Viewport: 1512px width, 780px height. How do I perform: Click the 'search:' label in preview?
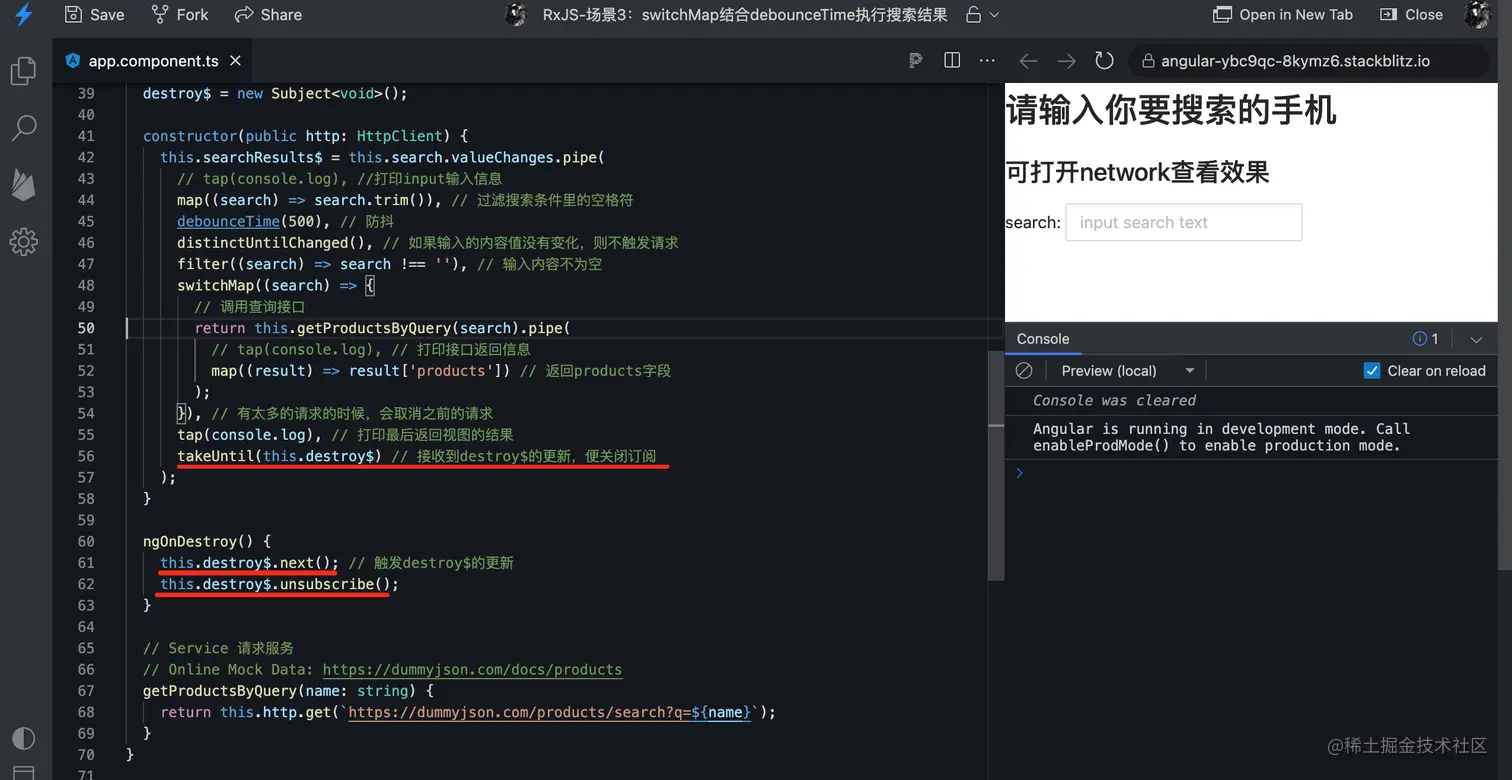click(1033, 222)
